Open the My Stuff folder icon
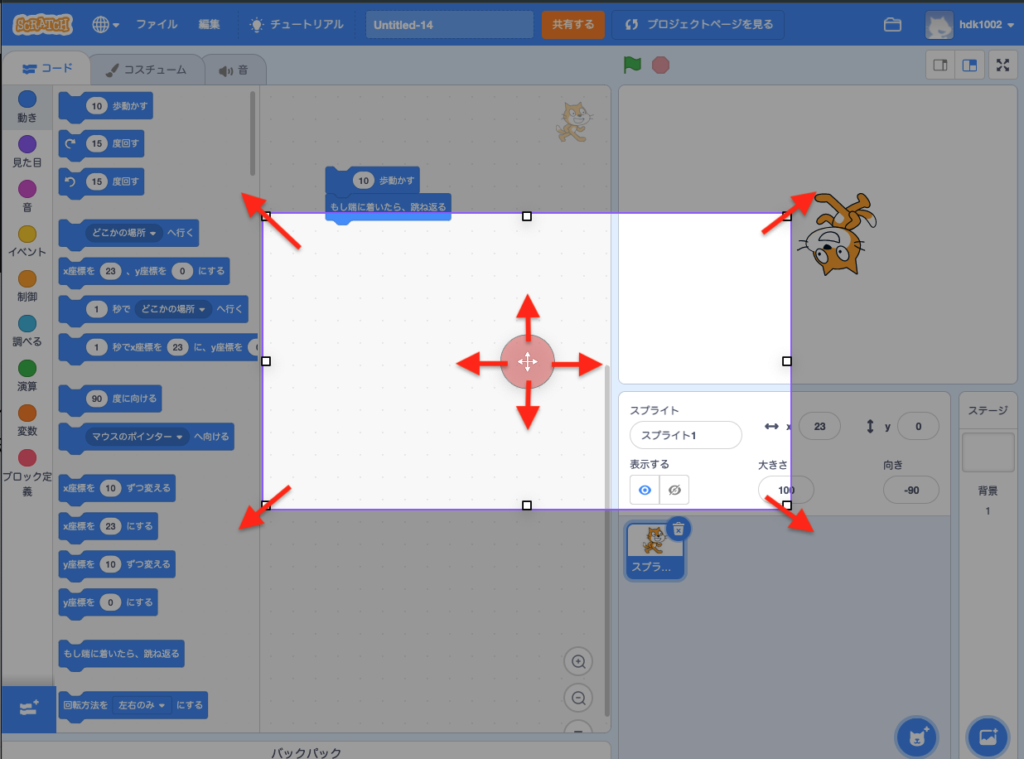Image resolution: width=1024 pixels, height=759 pixels. click(892, 25)
